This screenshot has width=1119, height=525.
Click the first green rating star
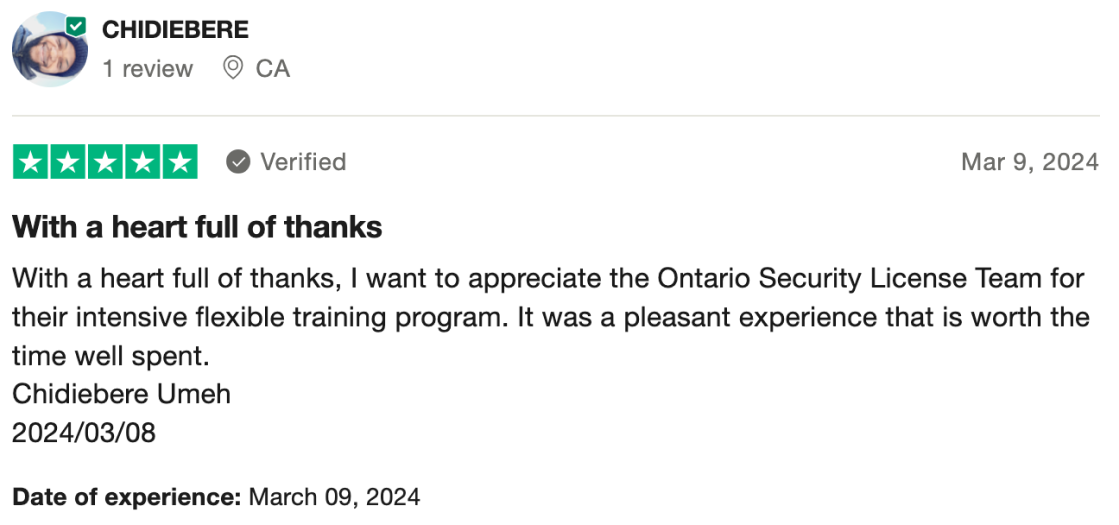click(x=31, y=162)
